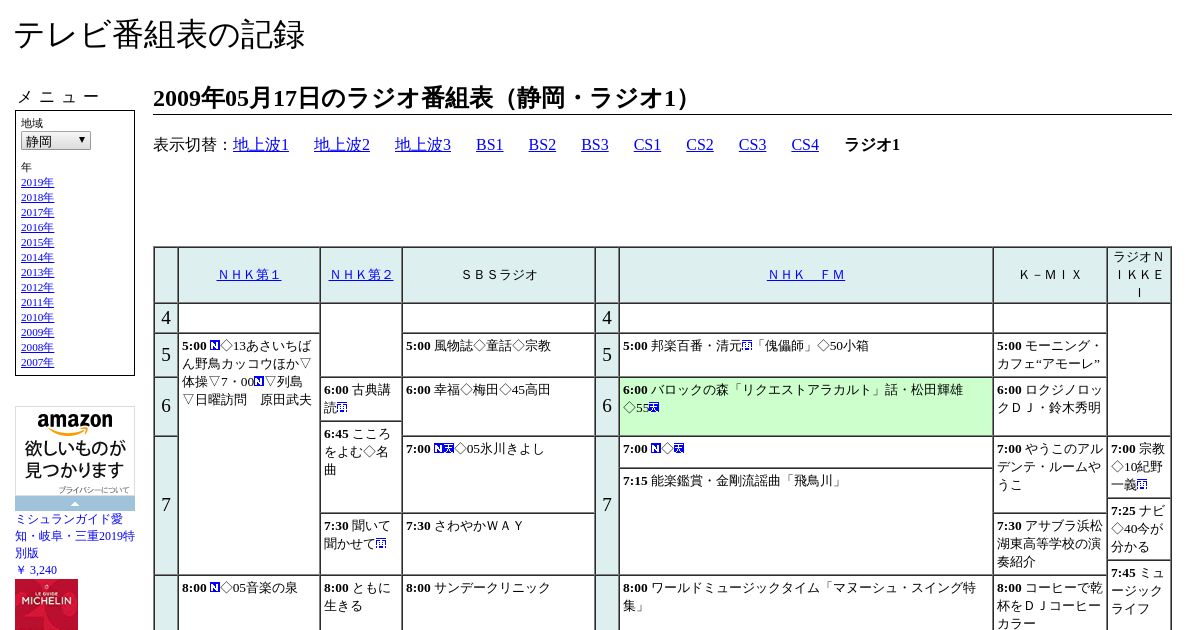Screen dimensions: 1200x630
Task: Open the 静岡 region dropdown
Action: coord(56,141)
